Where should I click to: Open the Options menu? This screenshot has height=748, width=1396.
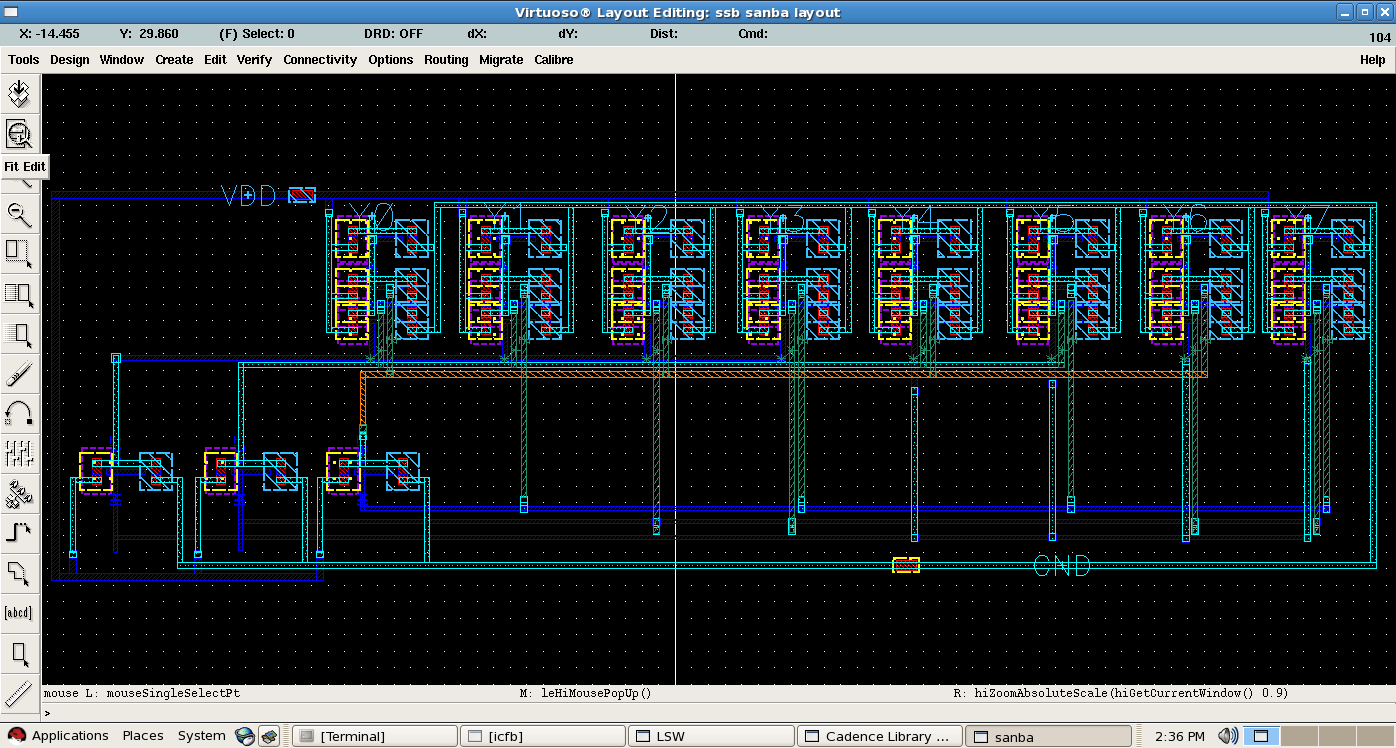[x=390, y=60]
